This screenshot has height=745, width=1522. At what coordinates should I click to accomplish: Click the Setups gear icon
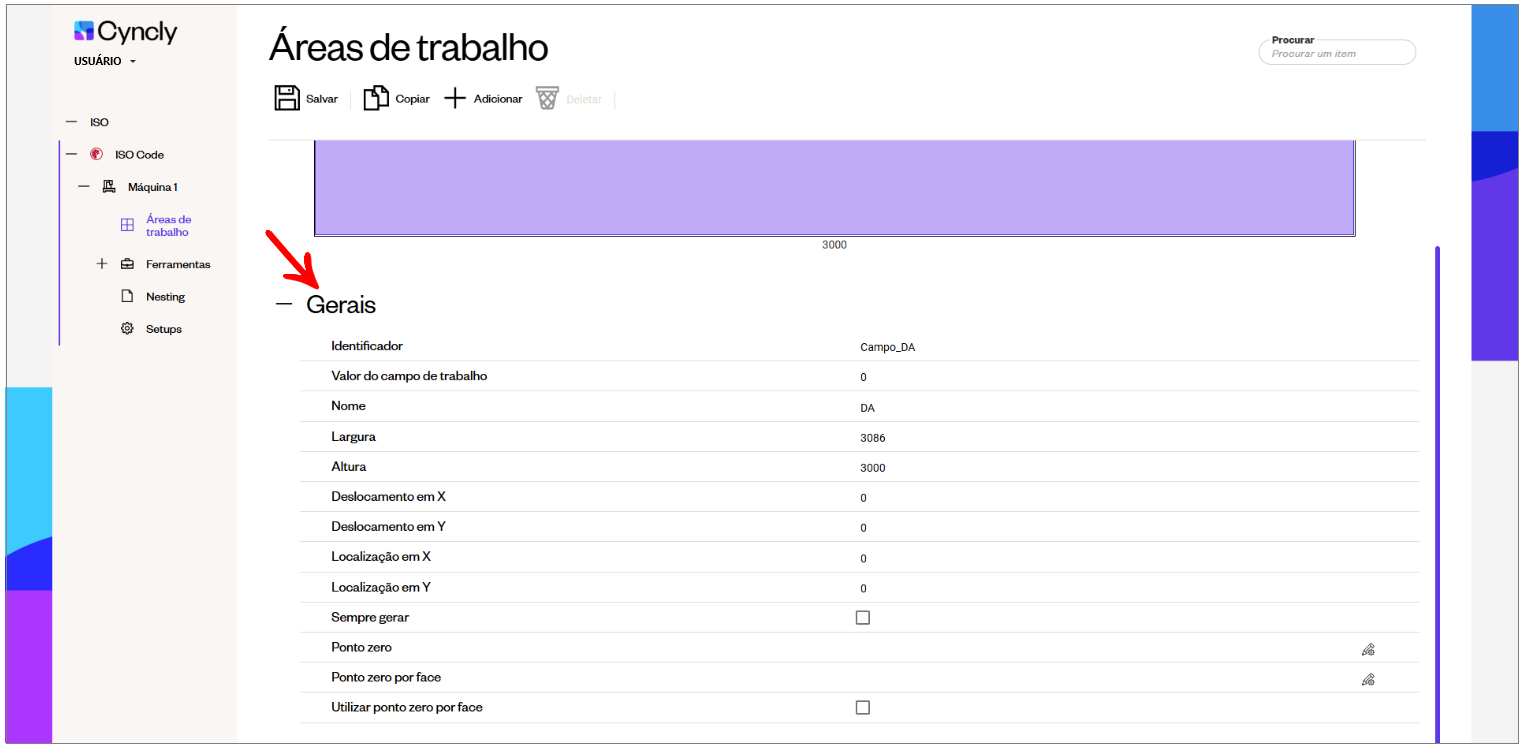127,329
